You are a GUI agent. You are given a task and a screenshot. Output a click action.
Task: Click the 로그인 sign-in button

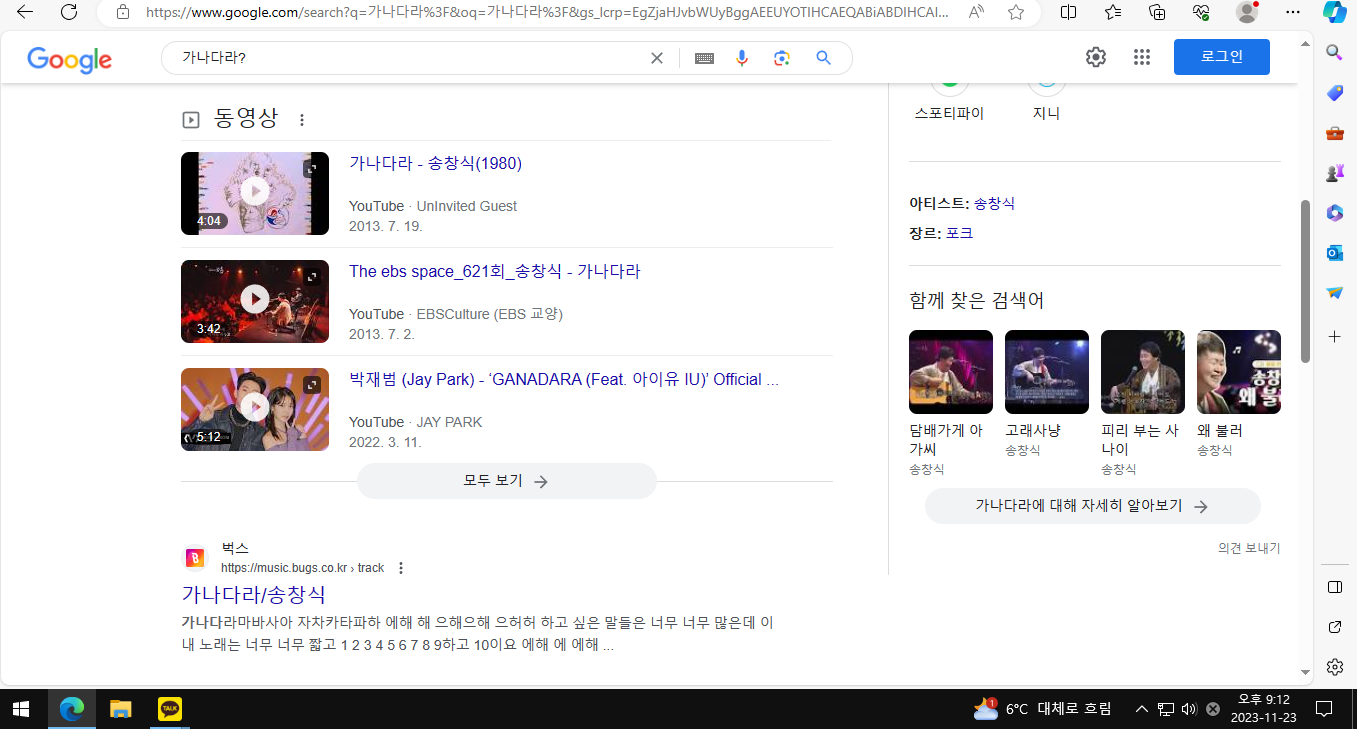(x=1222, y=57)
